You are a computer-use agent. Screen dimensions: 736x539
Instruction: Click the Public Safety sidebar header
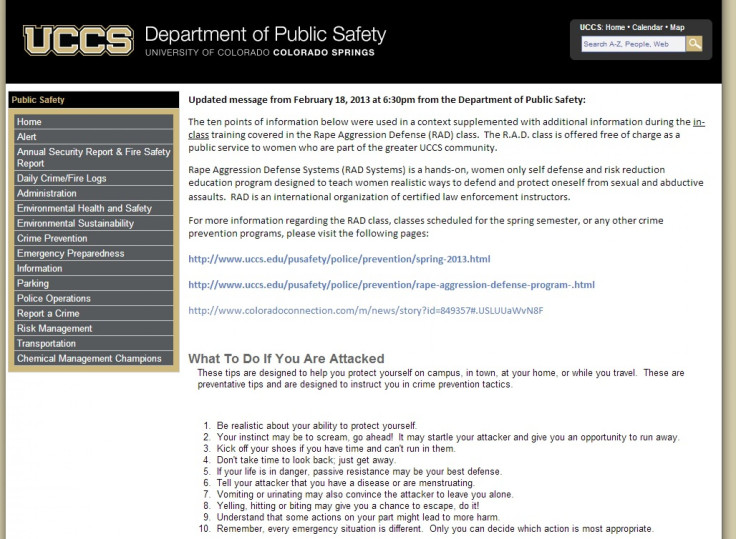pos(93,100)
